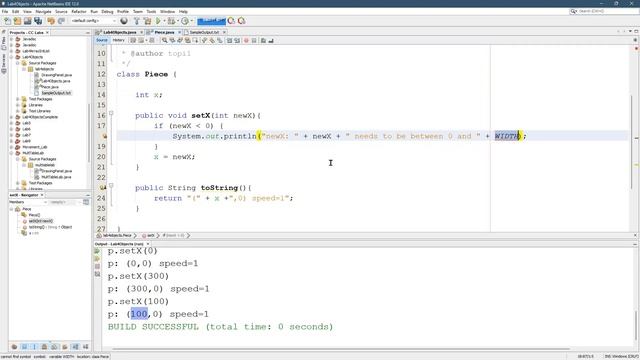Click the lightbulb hint icon on line 18
The width and height of the screenshot is (640, 360).
pos(104,136)
